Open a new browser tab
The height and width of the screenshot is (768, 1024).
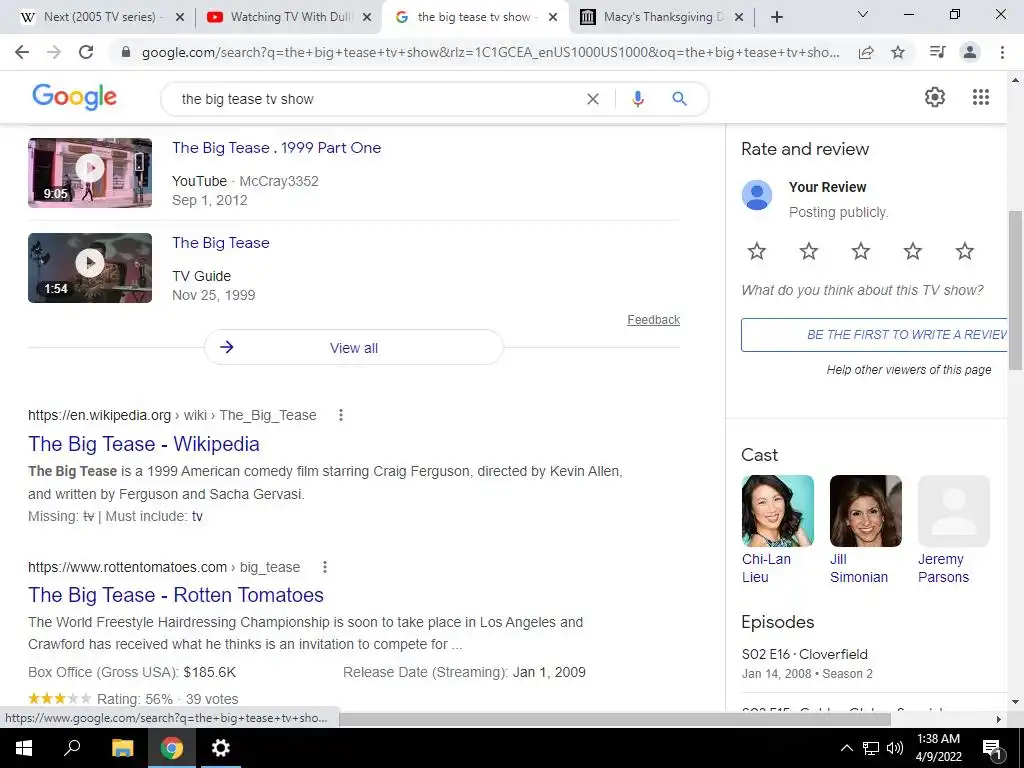point(776,17)
